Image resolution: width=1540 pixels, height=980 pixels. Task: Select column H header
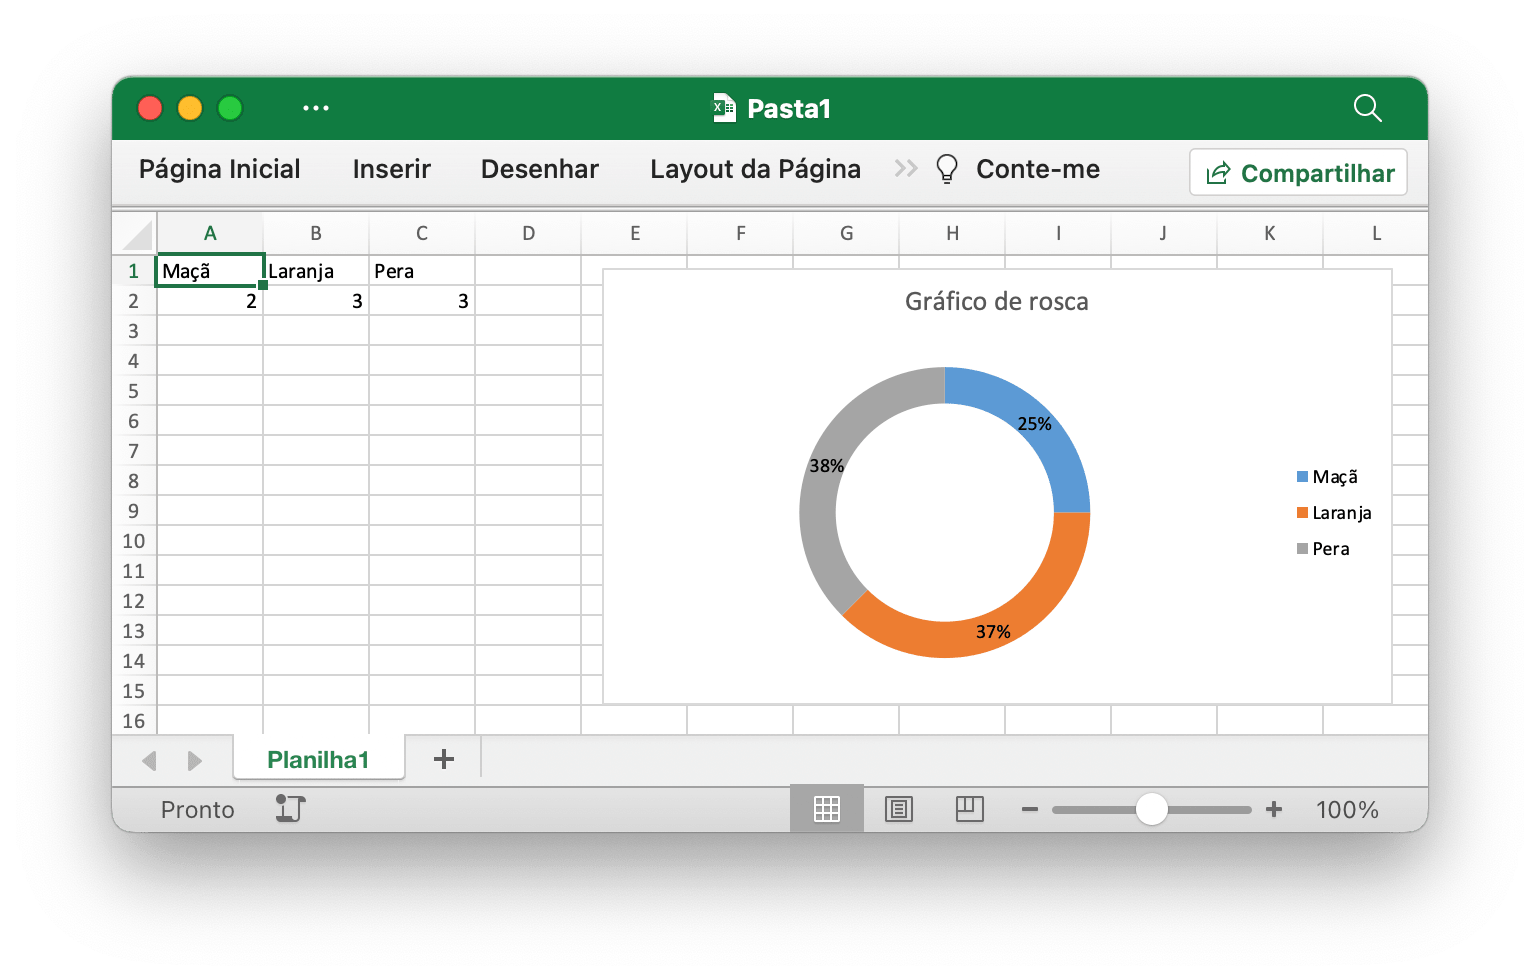952,233
